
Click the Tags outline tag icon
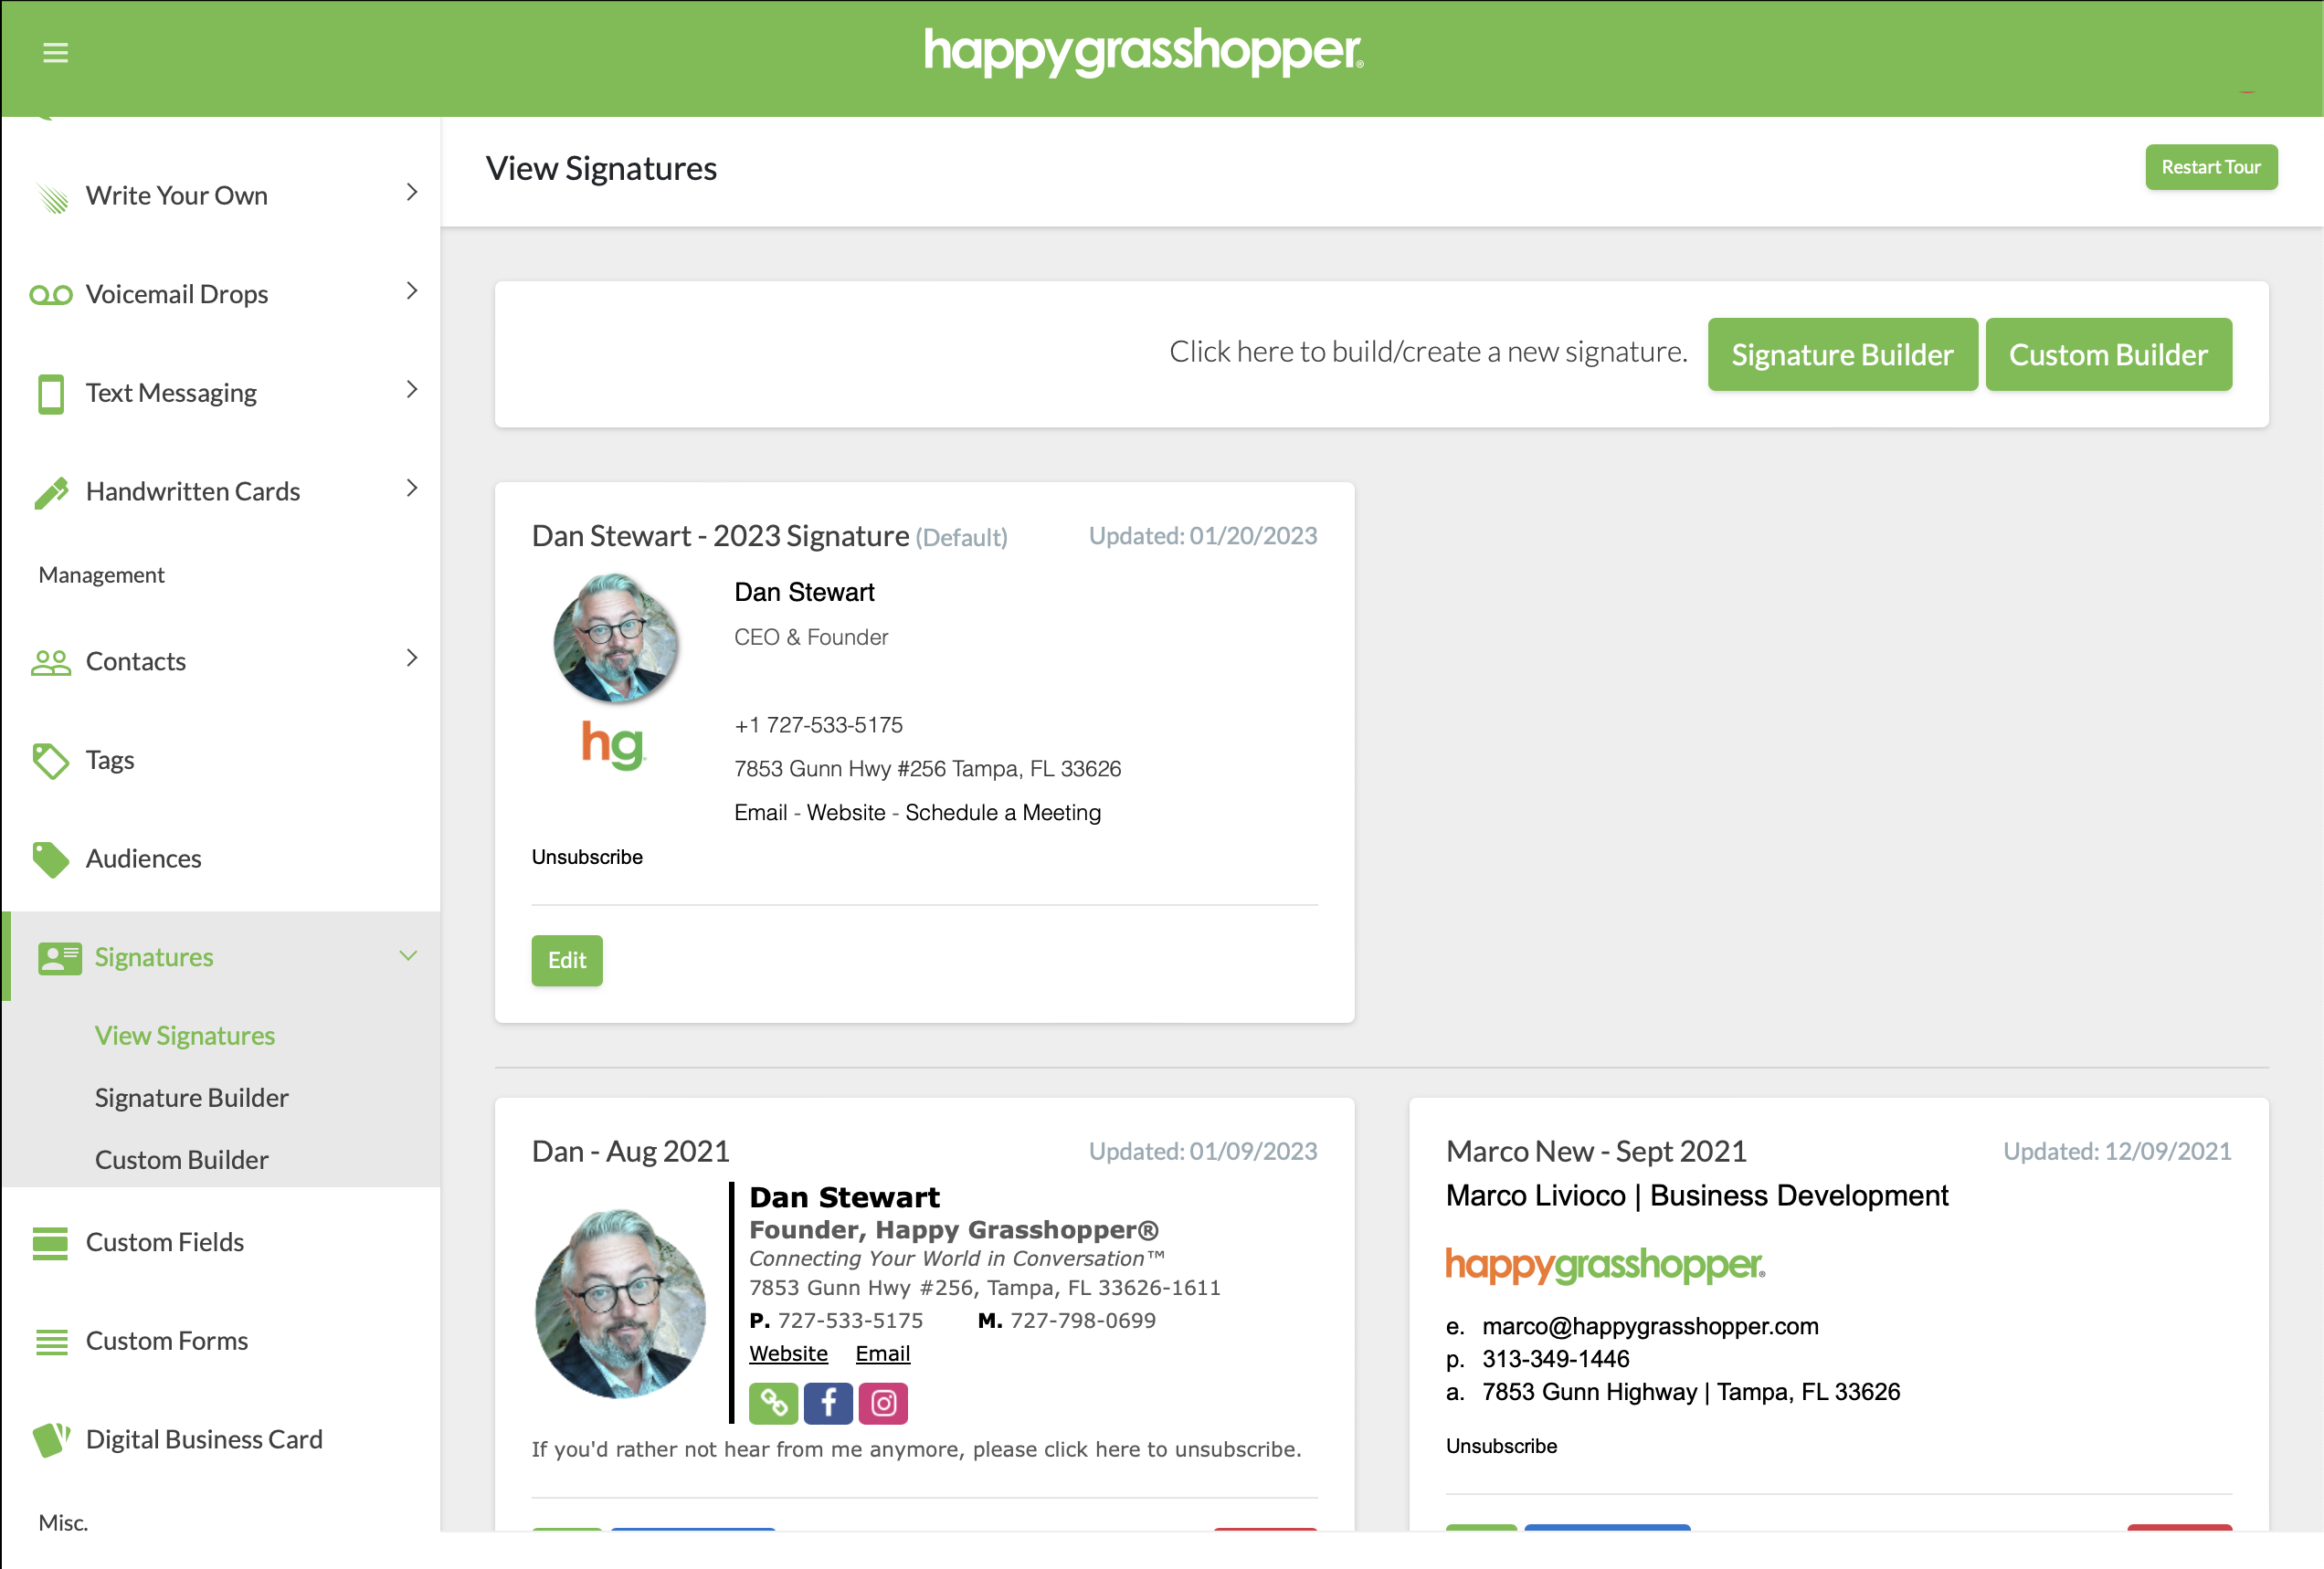tap(51, 761)
